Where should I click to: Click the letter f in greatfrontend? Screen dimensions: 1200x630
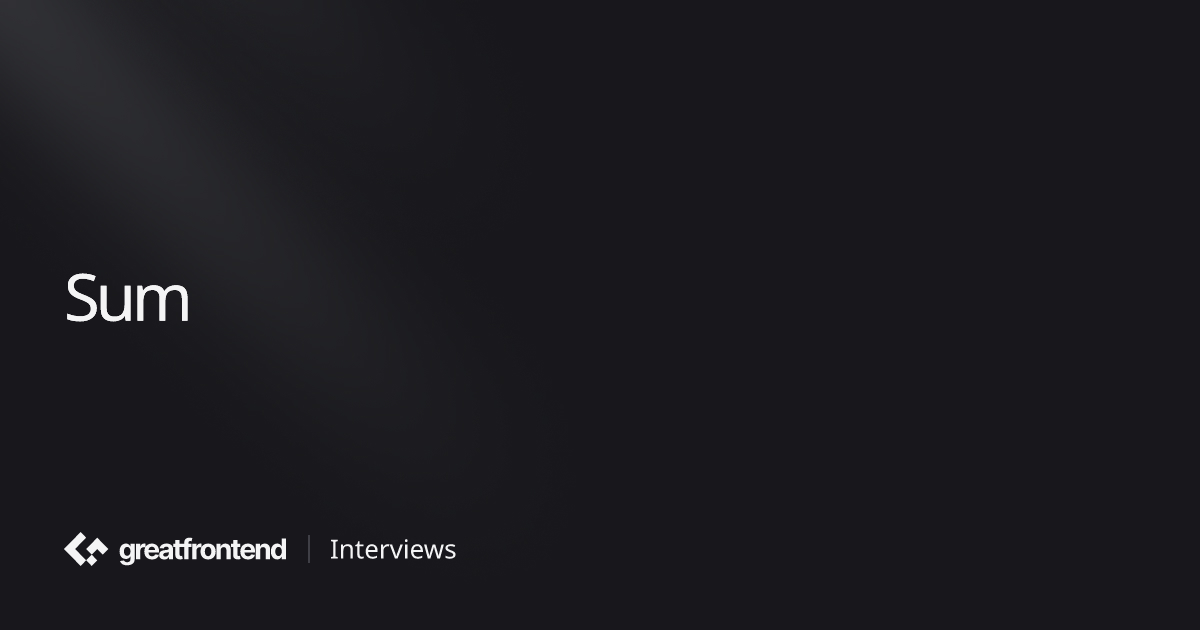point(186,549)
